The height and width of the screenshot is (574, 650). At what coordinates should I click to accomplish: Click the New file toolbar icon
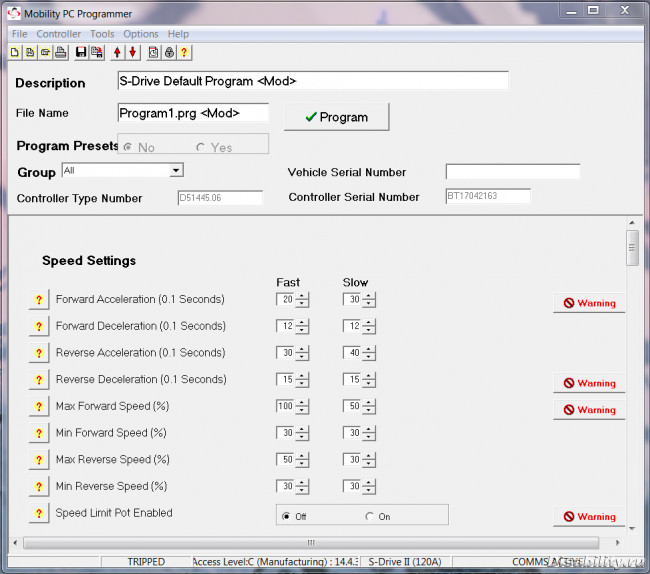[15, 53]
